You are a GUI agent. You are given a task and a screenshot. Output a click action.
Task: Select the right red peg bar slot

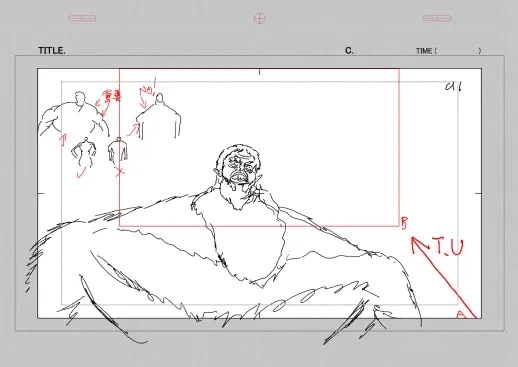point(437,18)
